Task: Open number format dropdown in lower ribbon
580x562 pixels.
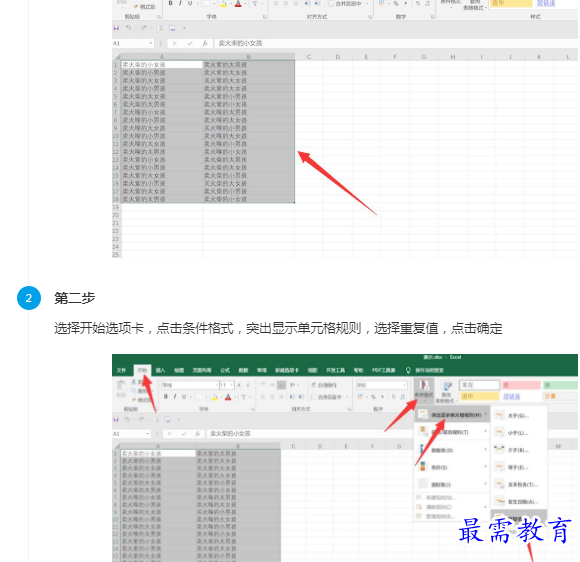Action: click(404, 385)
